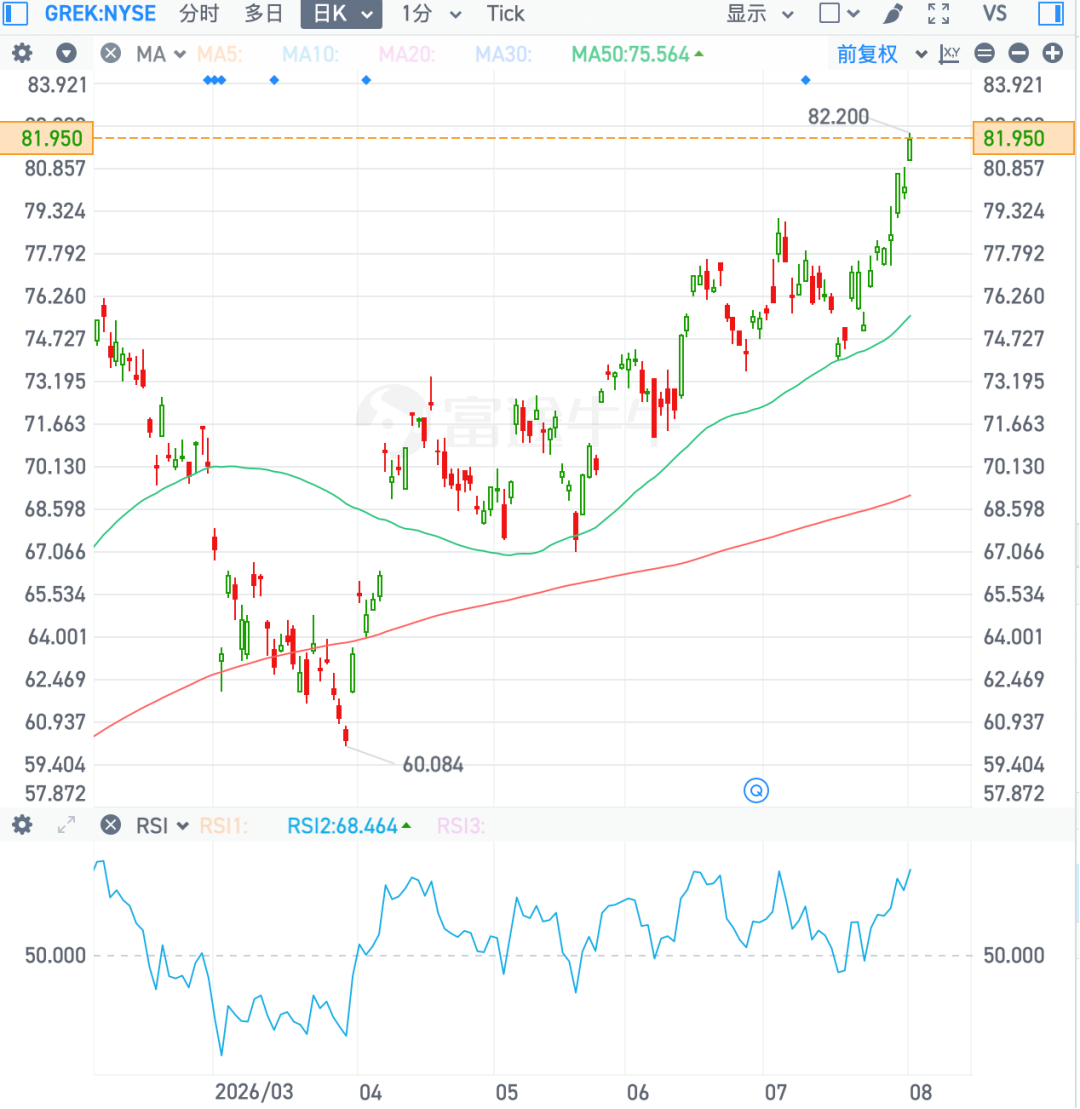Open the RSI indicator type dropdown

tap(162, 825)
